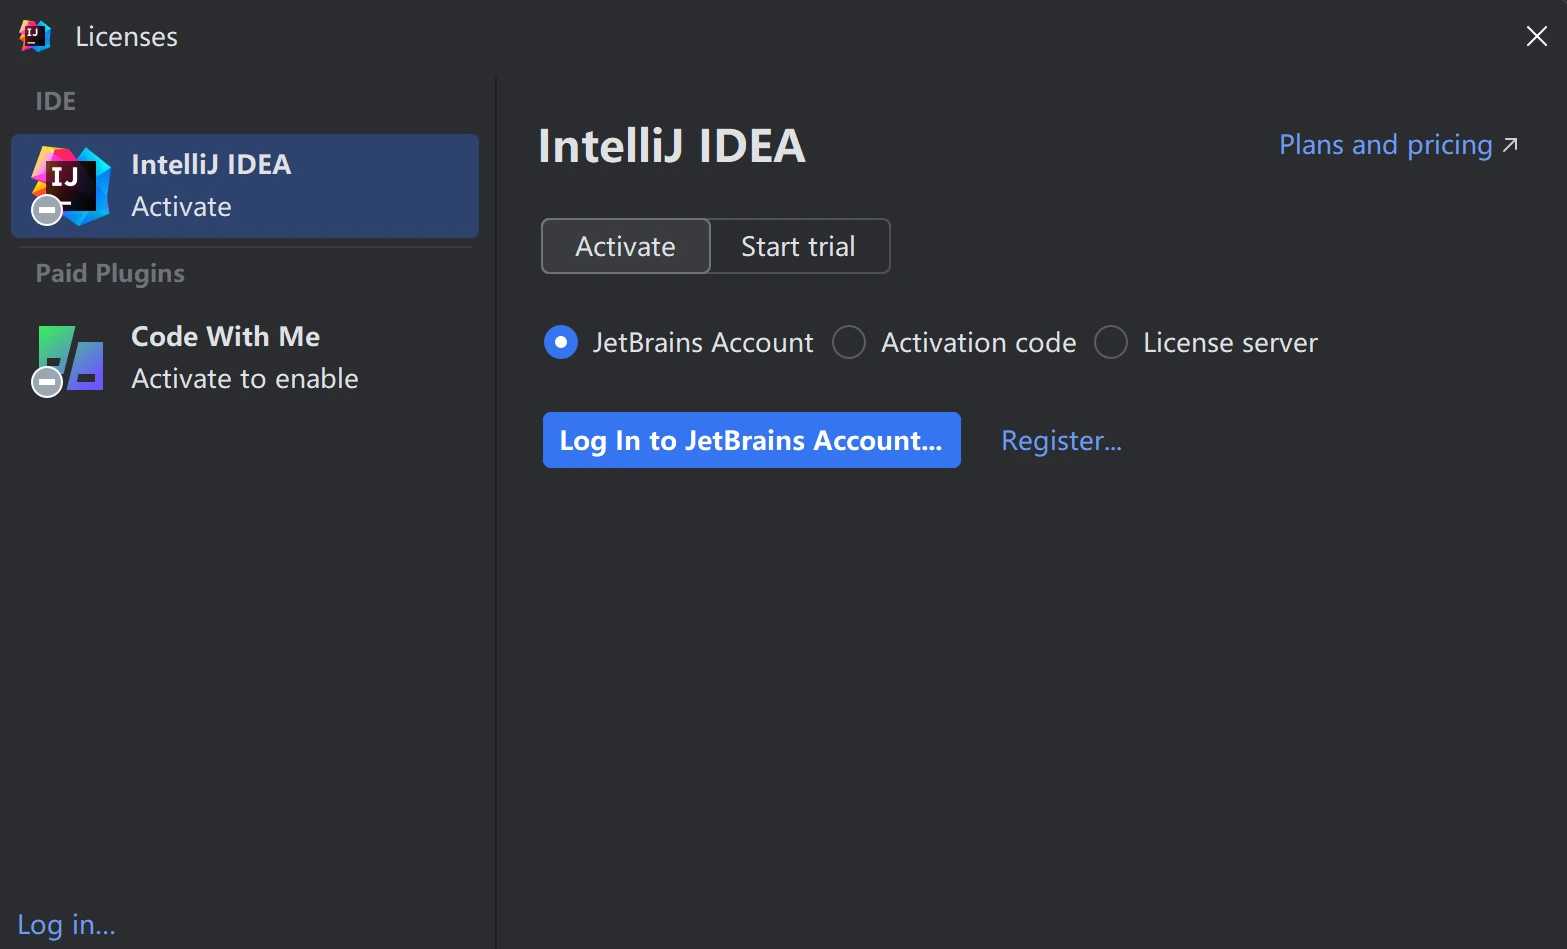Click the IntelliJ IDEA logo in title bar
The image size is (1567, 949).
click(x=34, y=36)
